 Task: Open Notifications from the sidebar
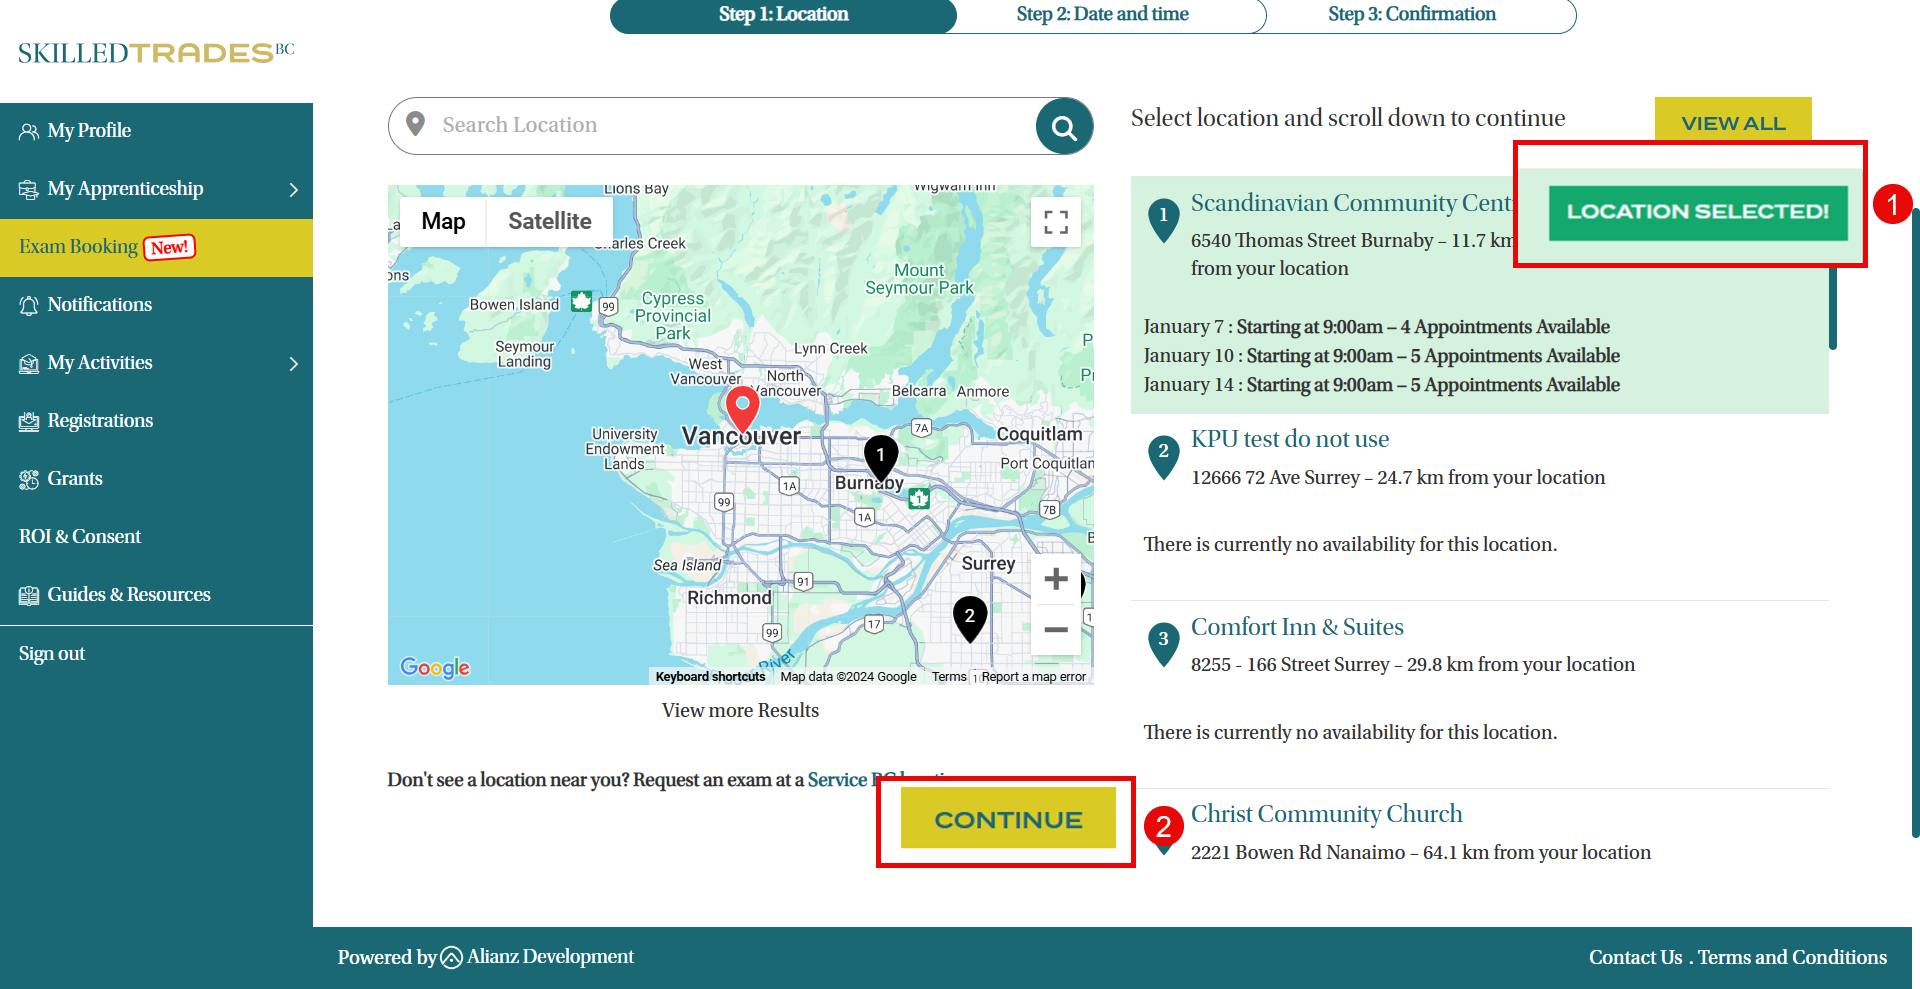[x=99, y=305]
